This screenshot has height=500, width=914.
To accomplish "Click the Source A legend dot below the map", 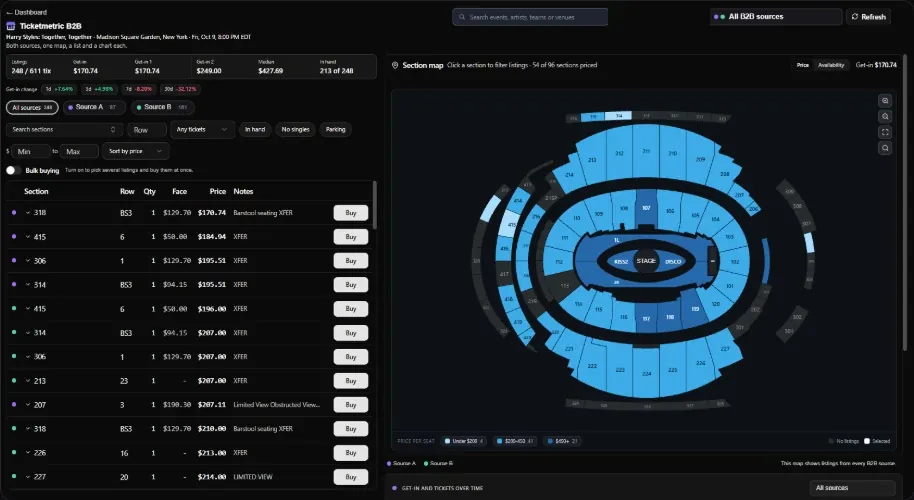I will tap(389, 463).
